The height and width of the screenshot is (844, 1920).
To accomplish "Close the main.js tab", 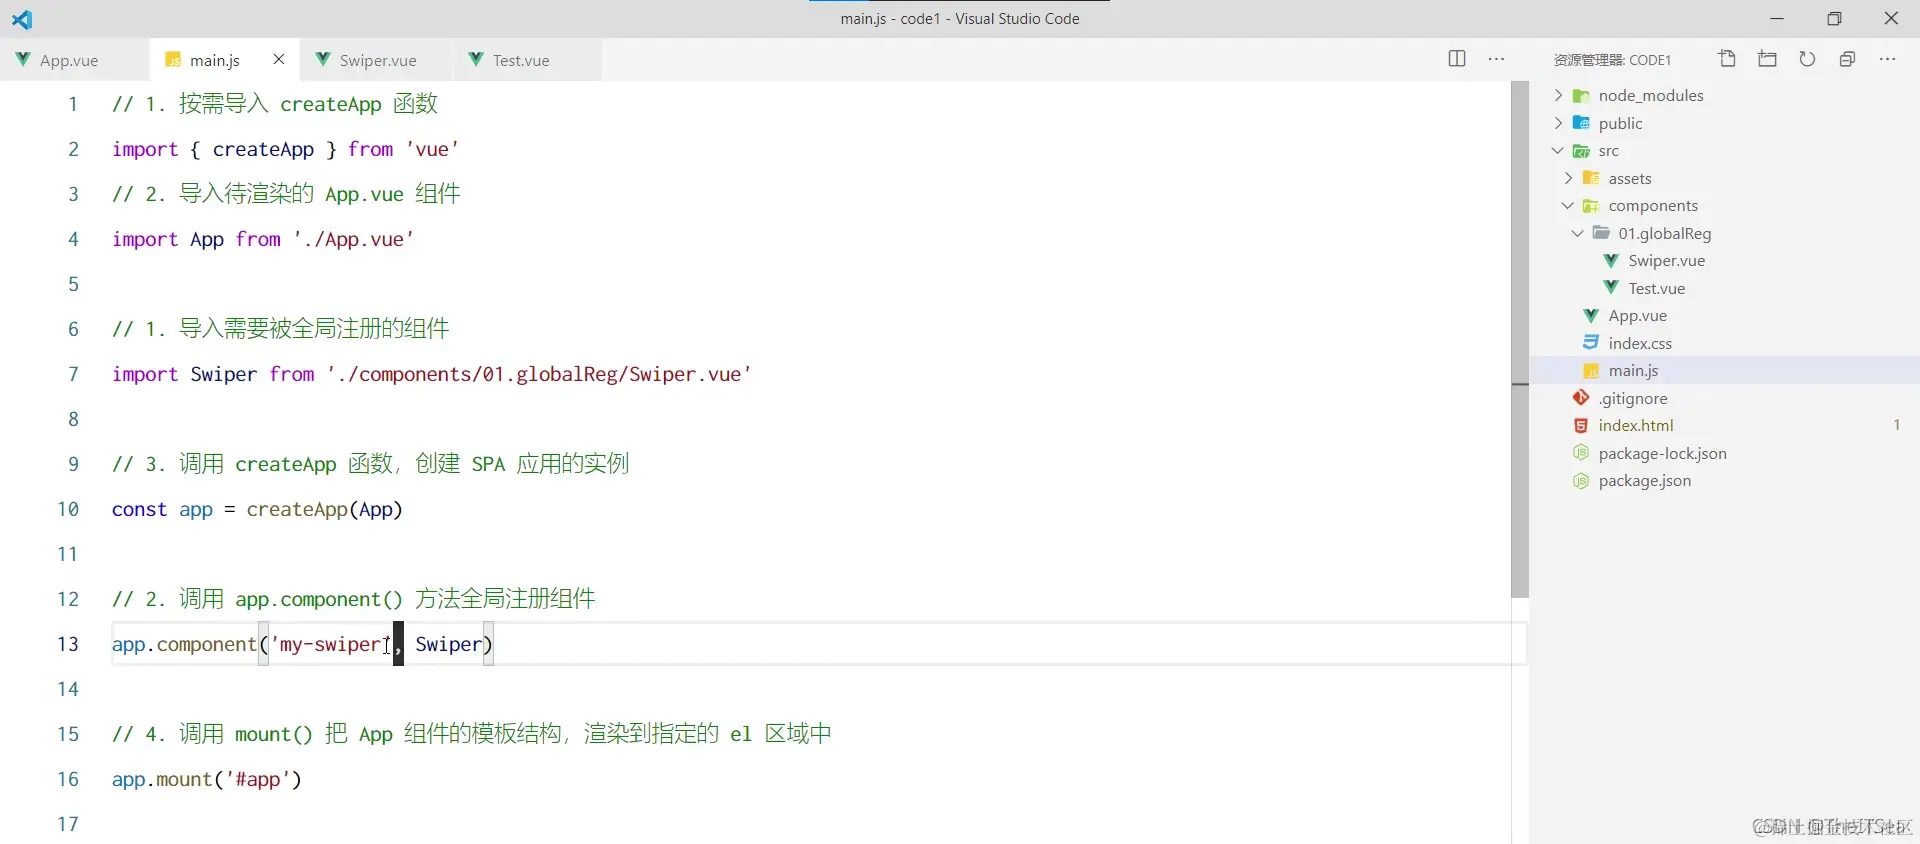I will (279, 59).
